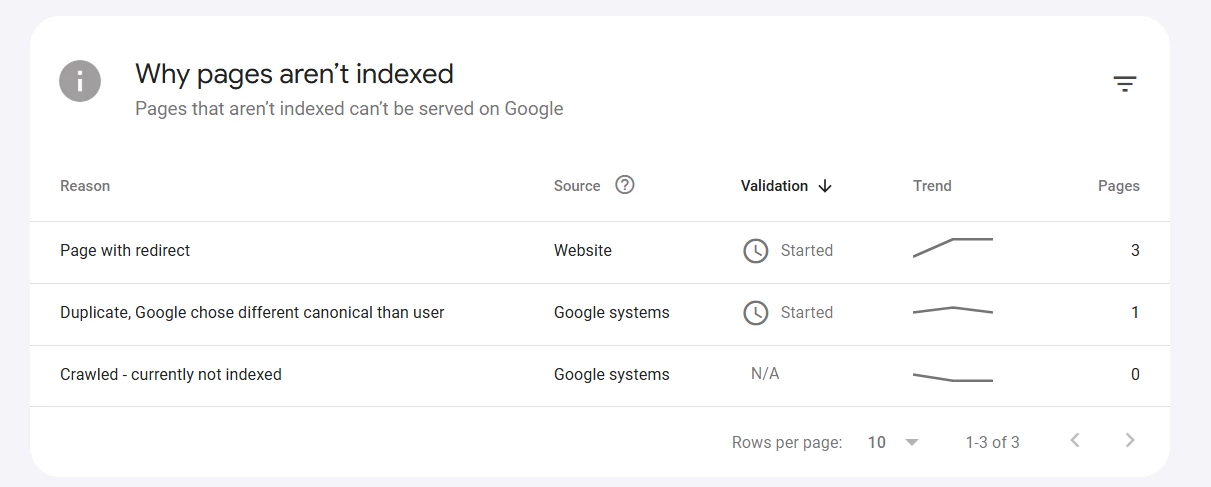Open the Rows per page dropdown

(892, 442)
